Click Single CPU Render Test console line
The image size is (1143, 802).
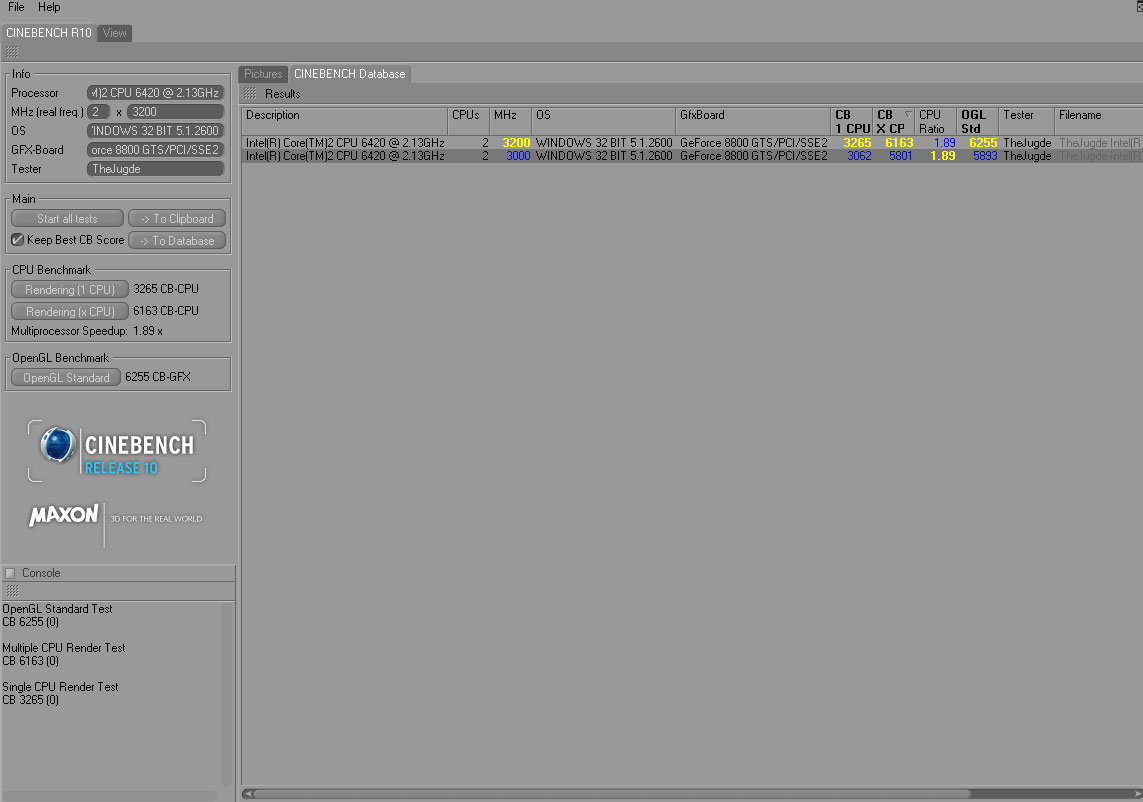(60, 687)
